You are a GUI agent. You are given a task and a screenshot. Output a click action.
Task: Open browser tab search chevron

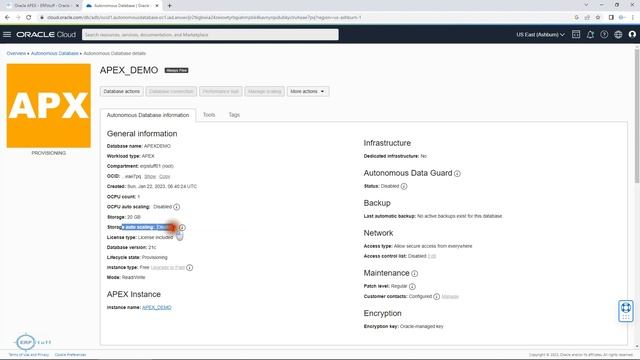(586, 5)
